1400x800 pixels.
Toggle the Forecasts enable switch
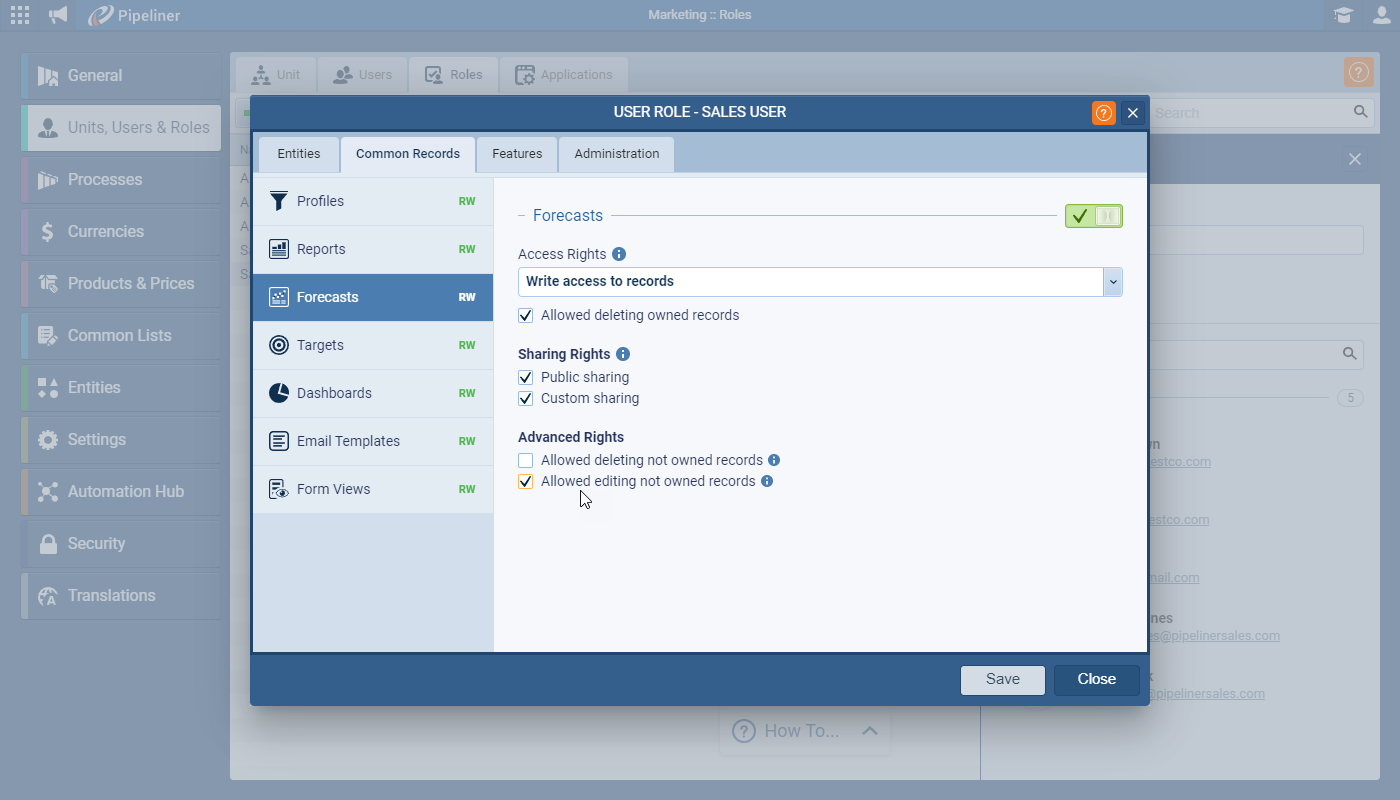click(1093, 216)
